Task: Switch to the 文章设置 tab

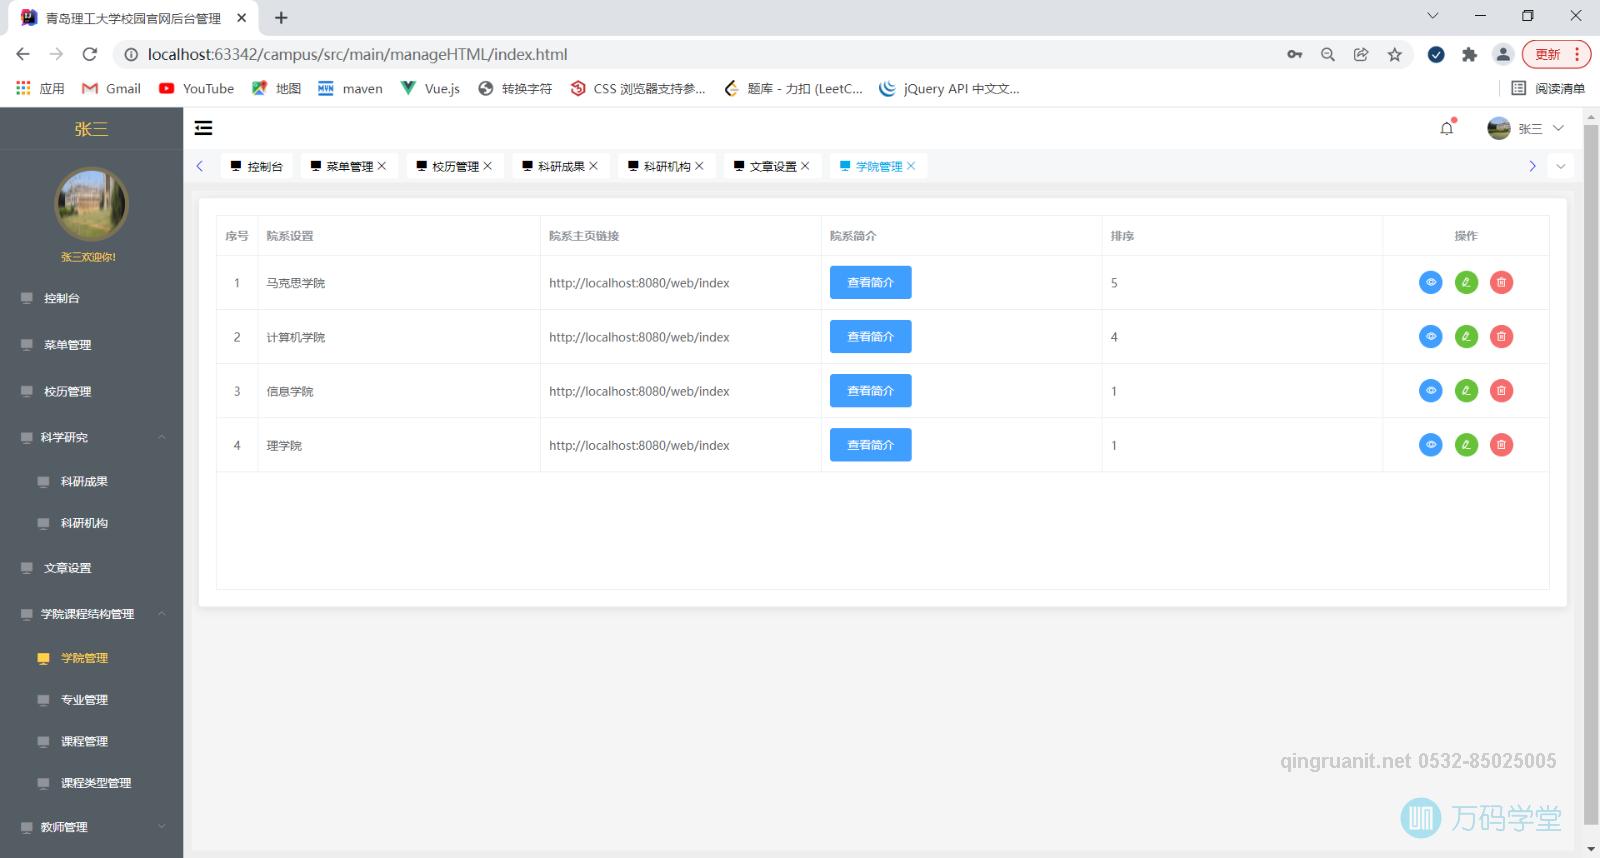Action: 772,166
